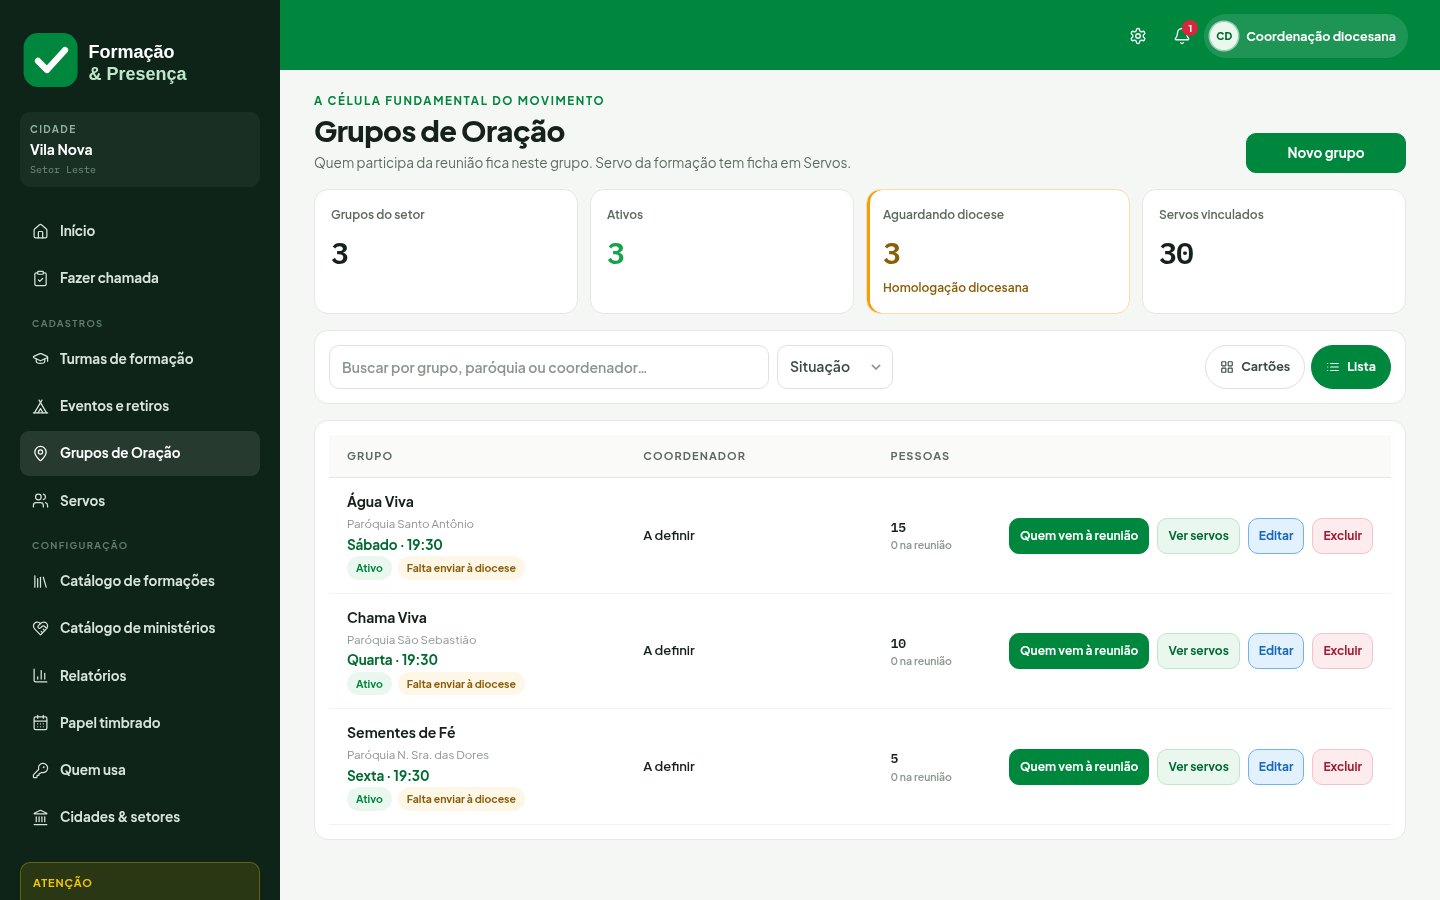Click the bar chart icon beside Relatórios
The height and width of the screenshot is (900, 1440).
tap(41, 676)
